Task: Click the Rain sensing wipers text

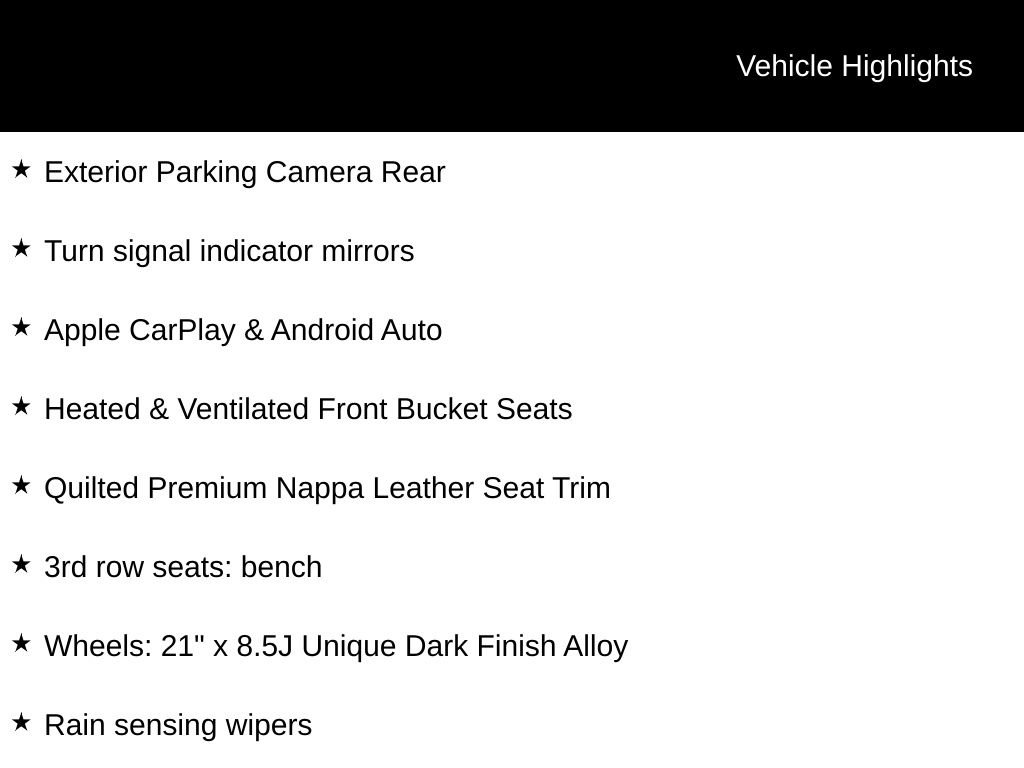Action: coord(178,725)
